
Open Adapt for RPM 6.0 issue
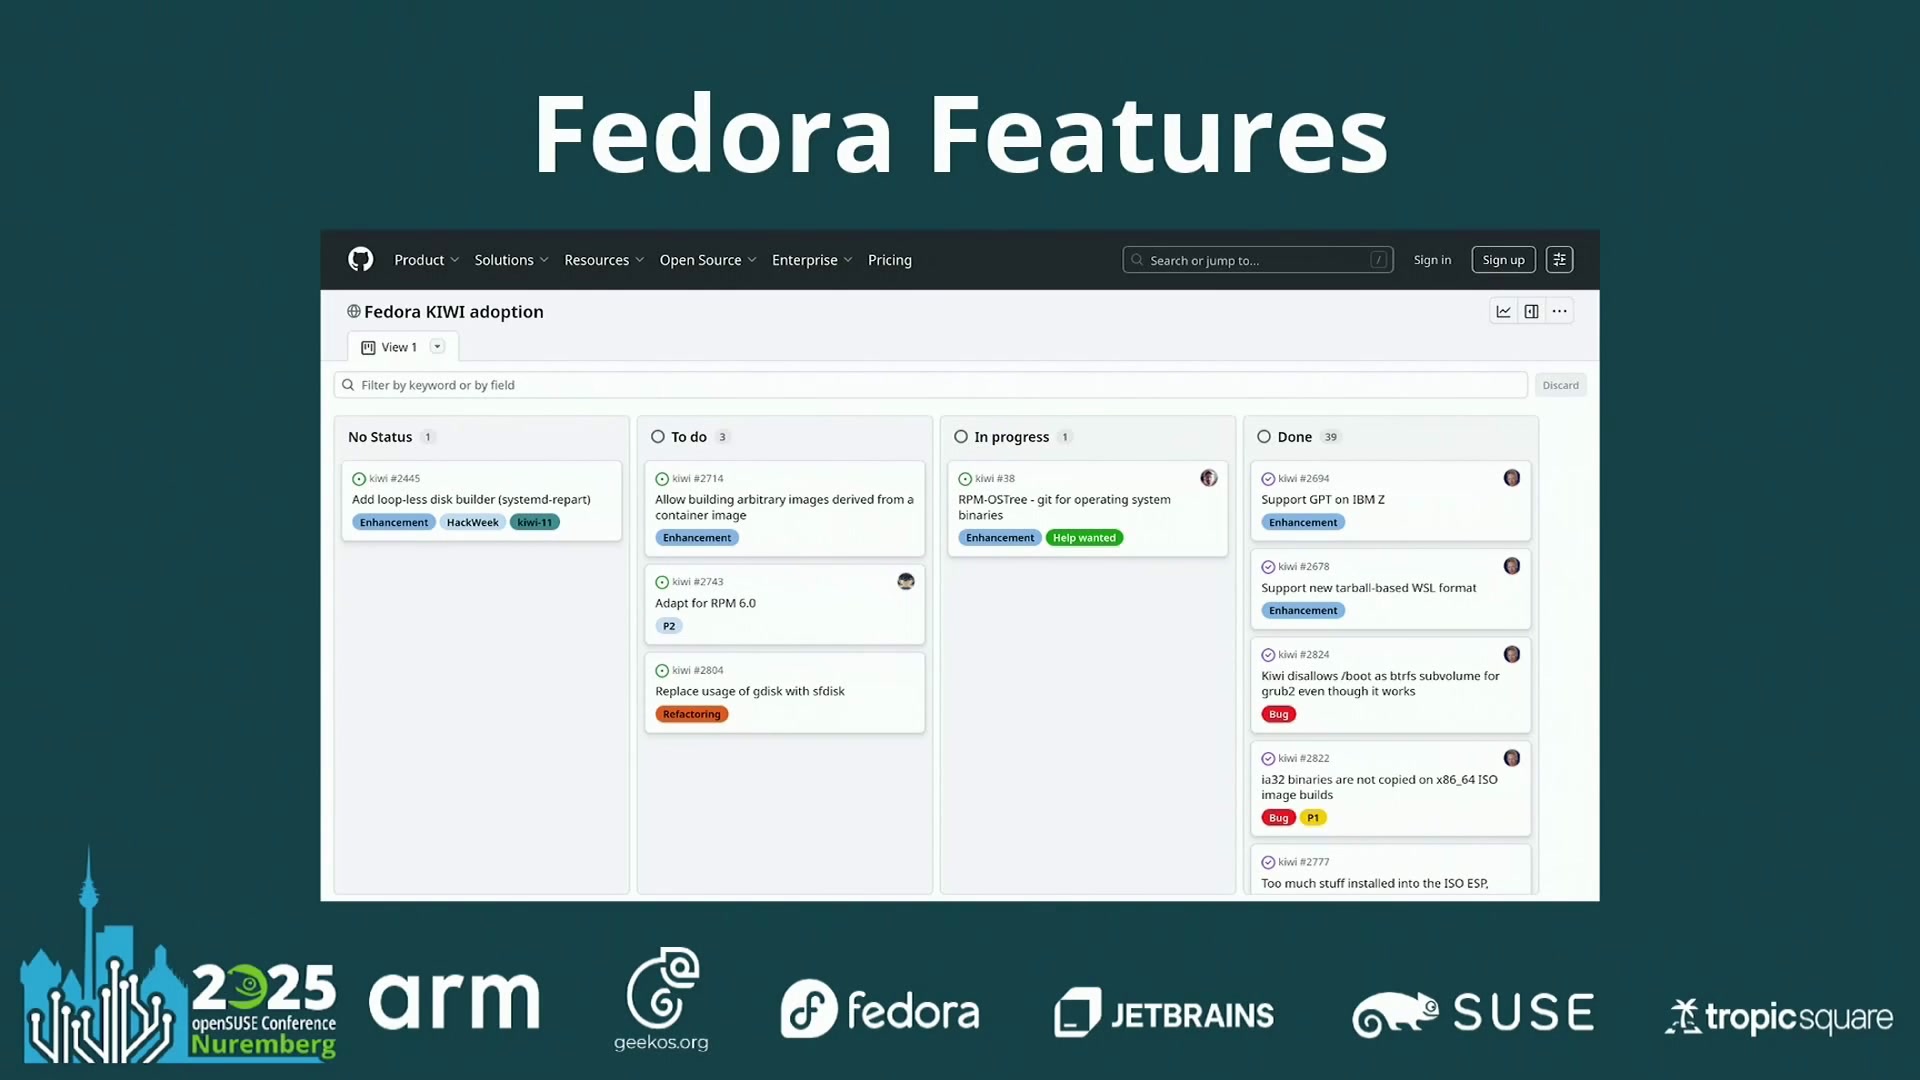(x=705, y=603)
